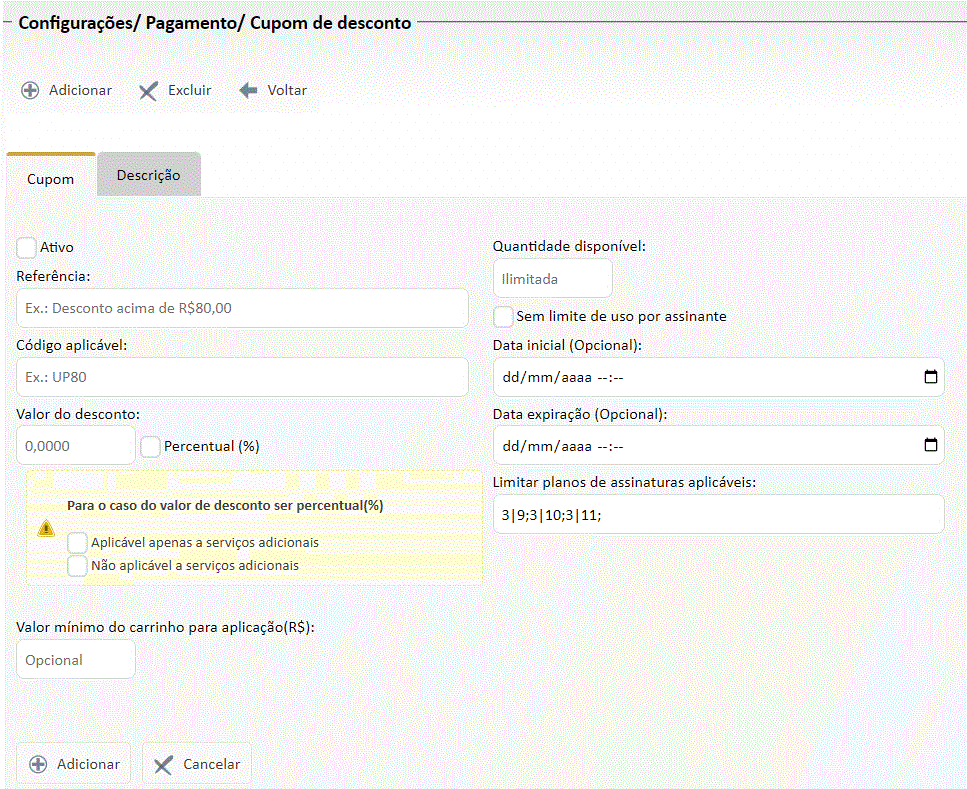The width and height of the screenshot is (967, 789).
Task: Select the Cupom tab
Action: coord(51,179)
